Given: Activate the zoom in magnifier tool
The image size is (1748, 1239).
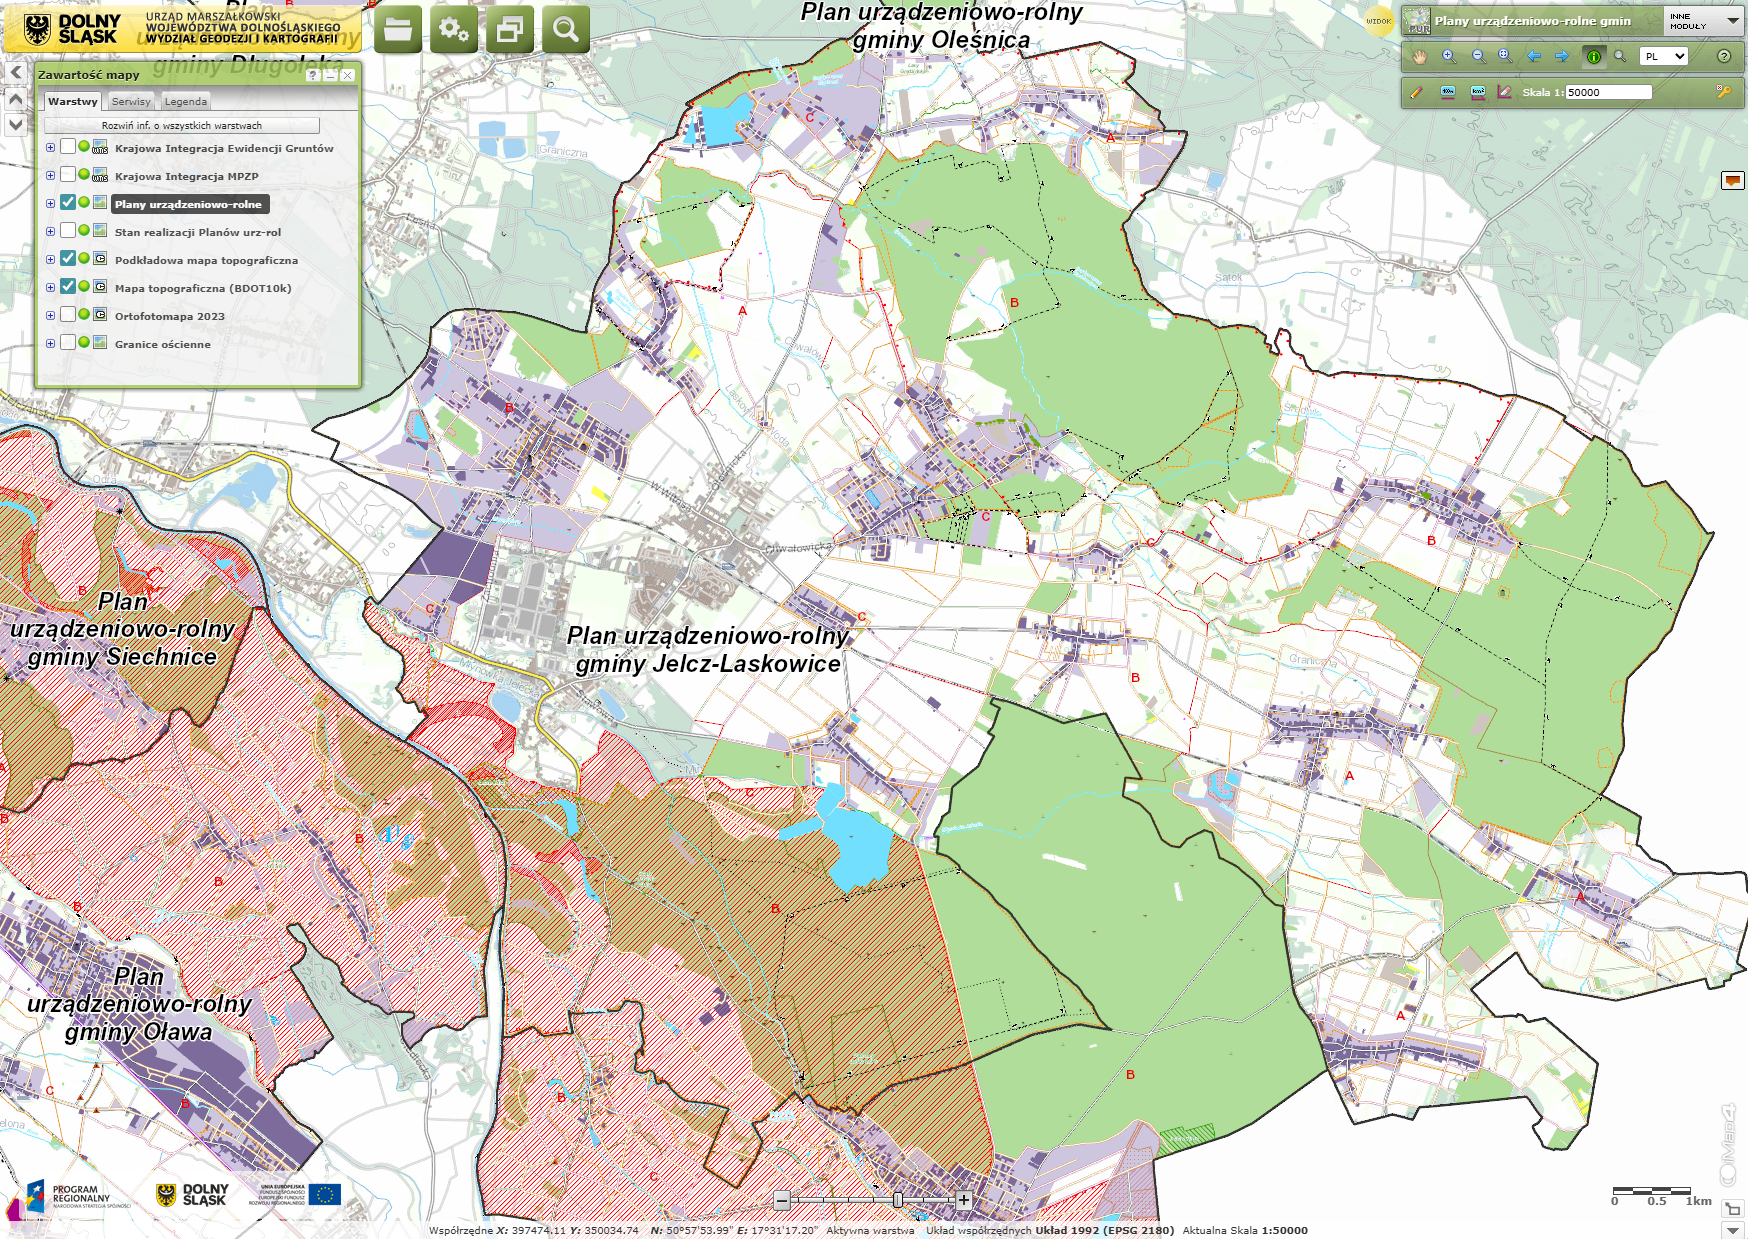Looking at the screenshot, I should (1449, 56).
